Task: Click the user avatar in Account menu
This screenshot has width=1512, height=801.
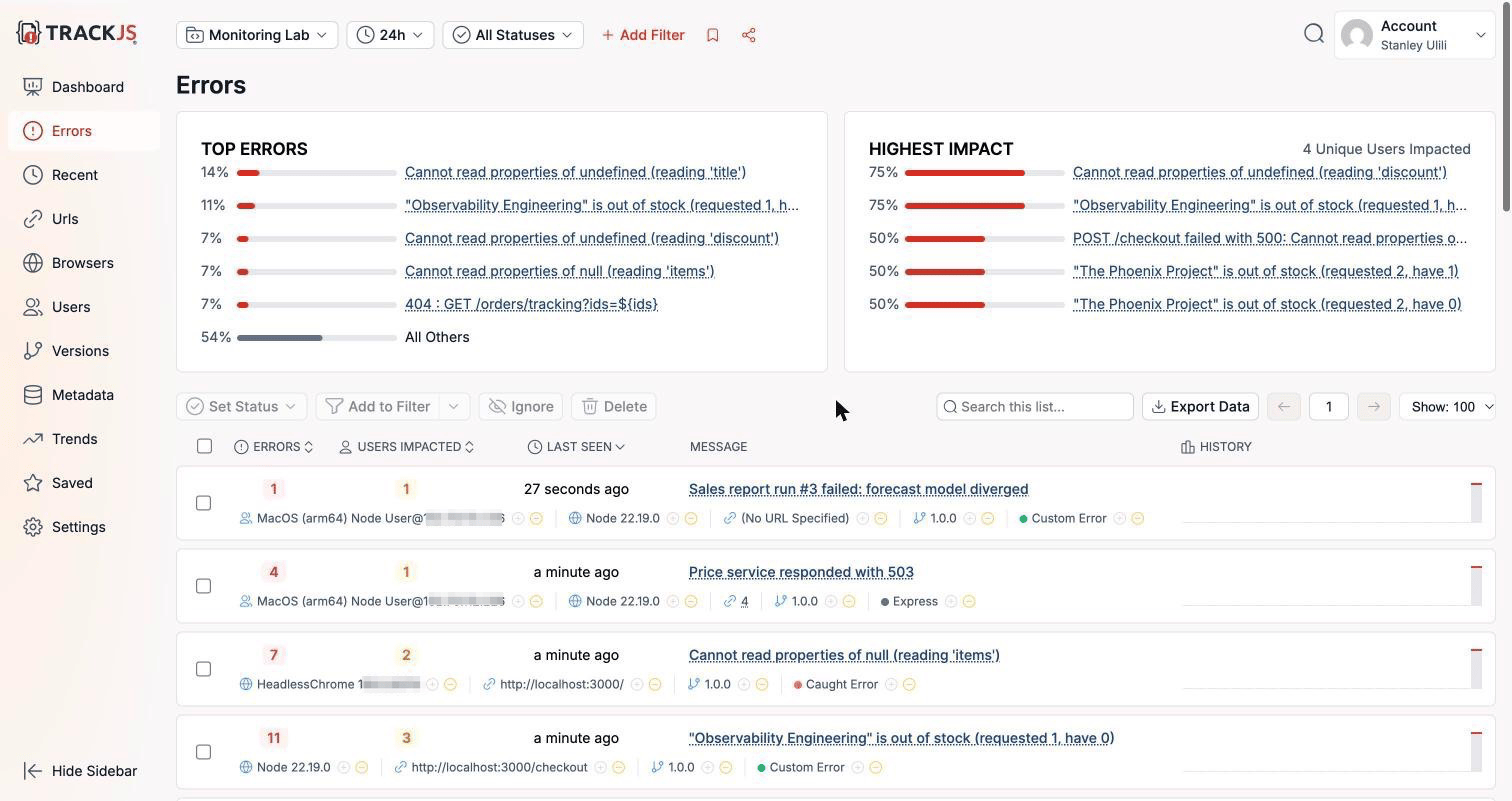Action: [1357, 35]
